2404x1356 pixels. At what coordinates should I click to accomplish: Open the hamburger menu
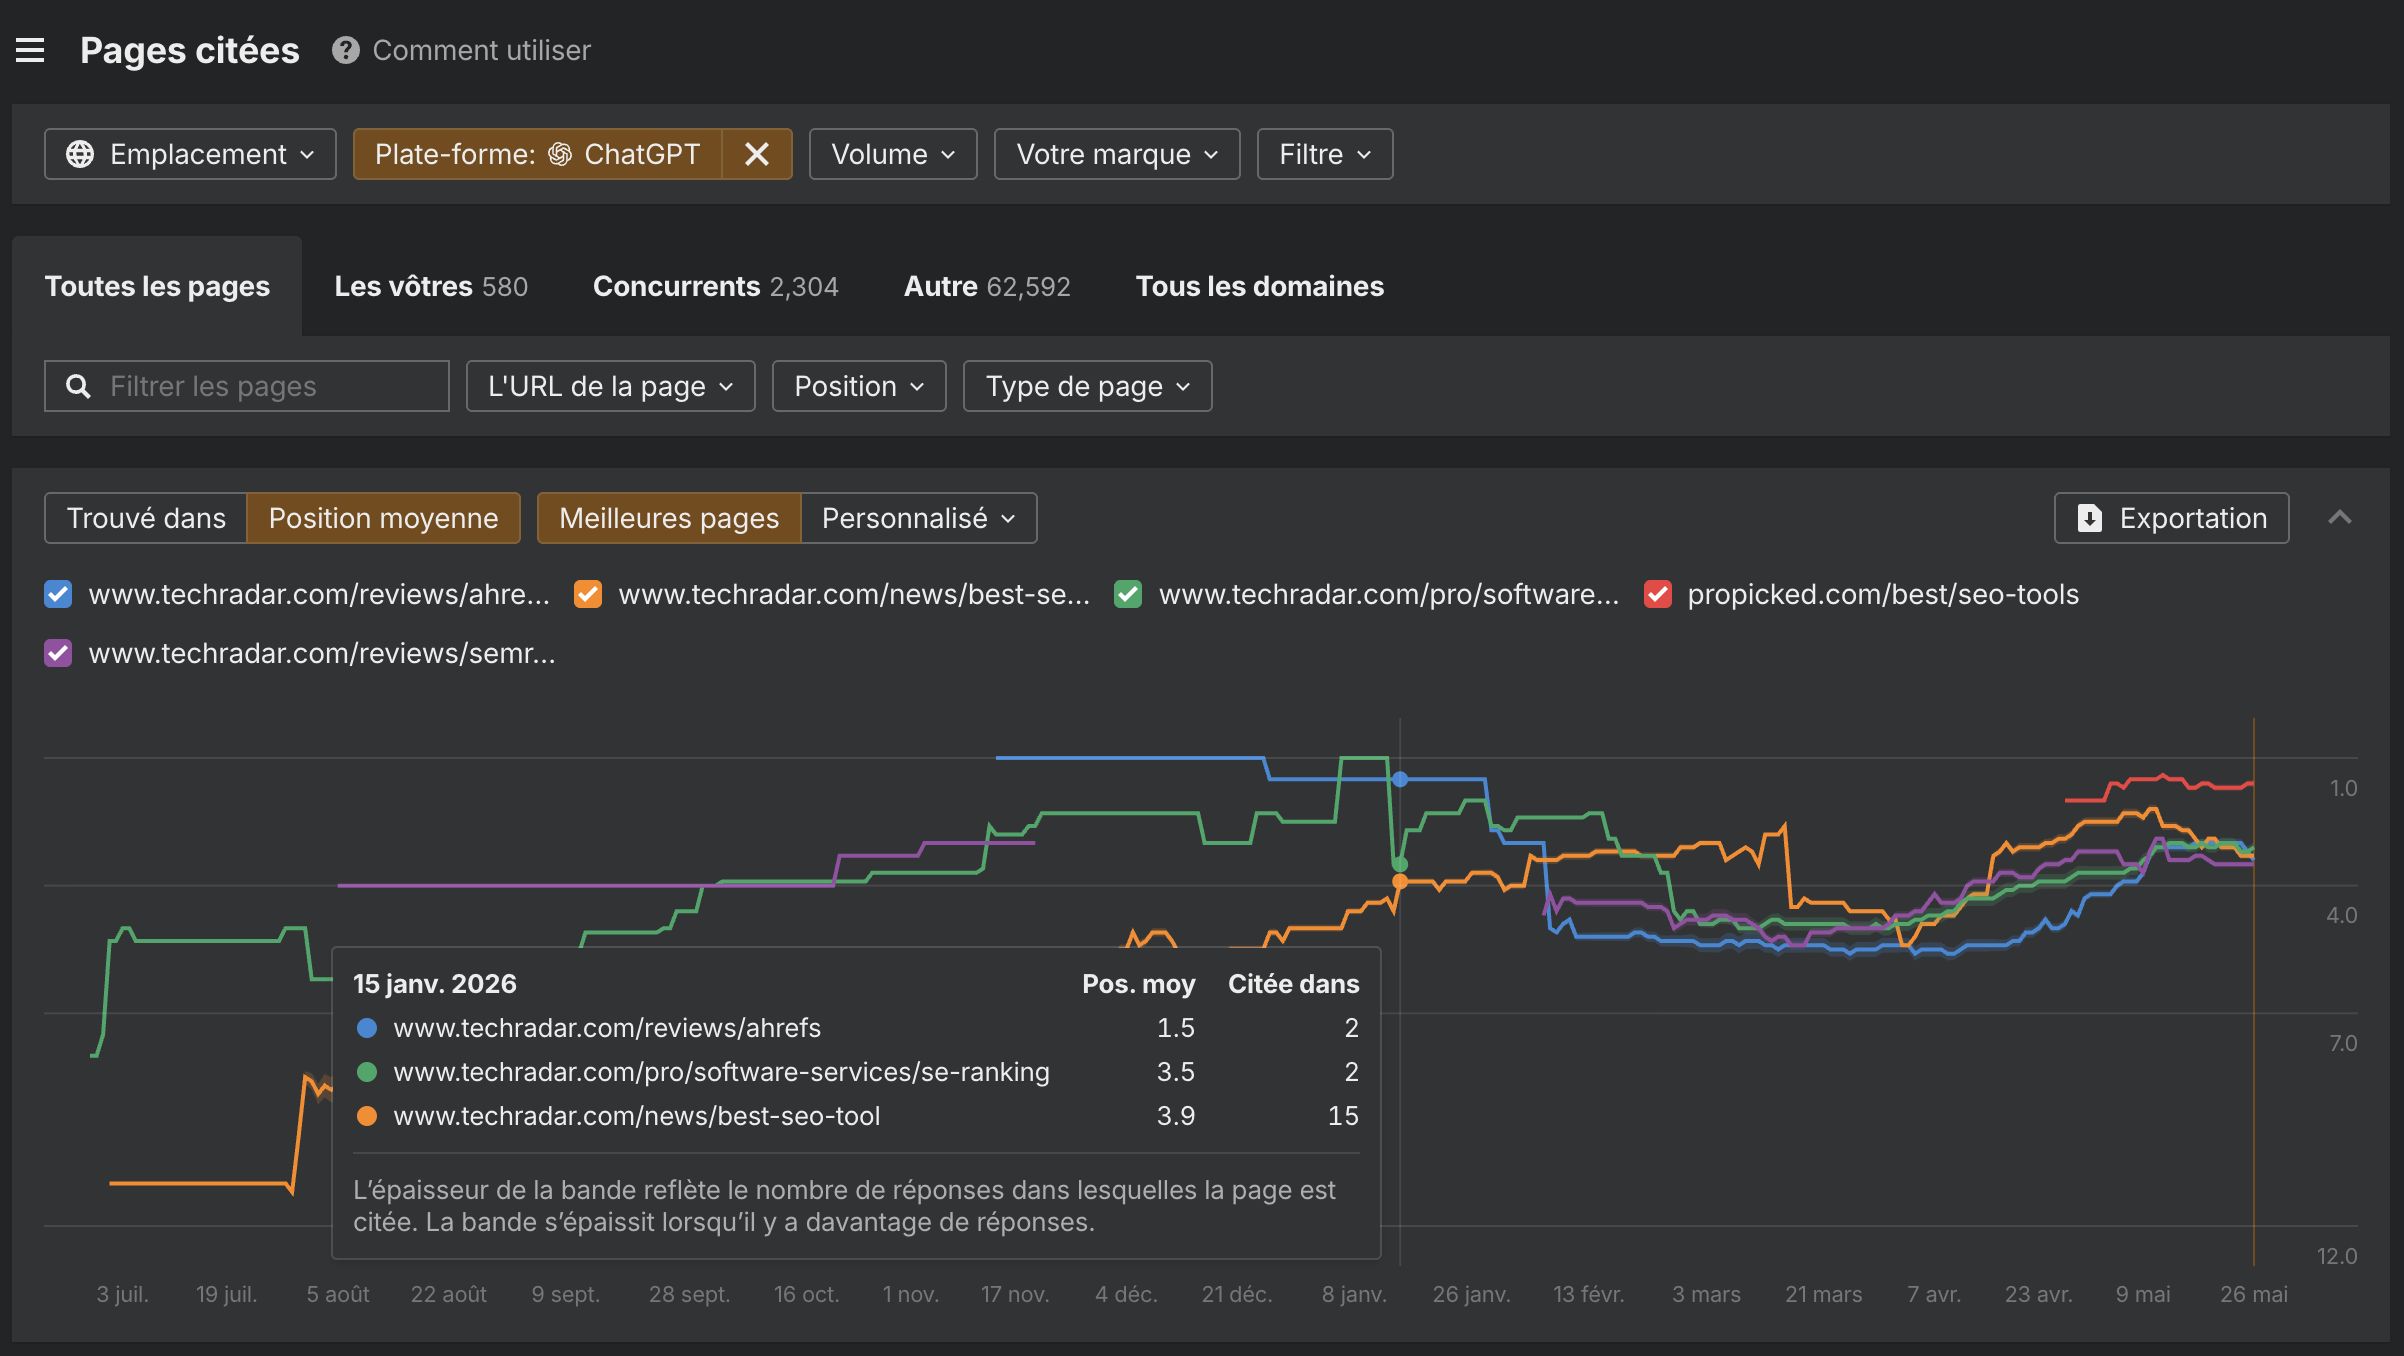tap(30, 50)
